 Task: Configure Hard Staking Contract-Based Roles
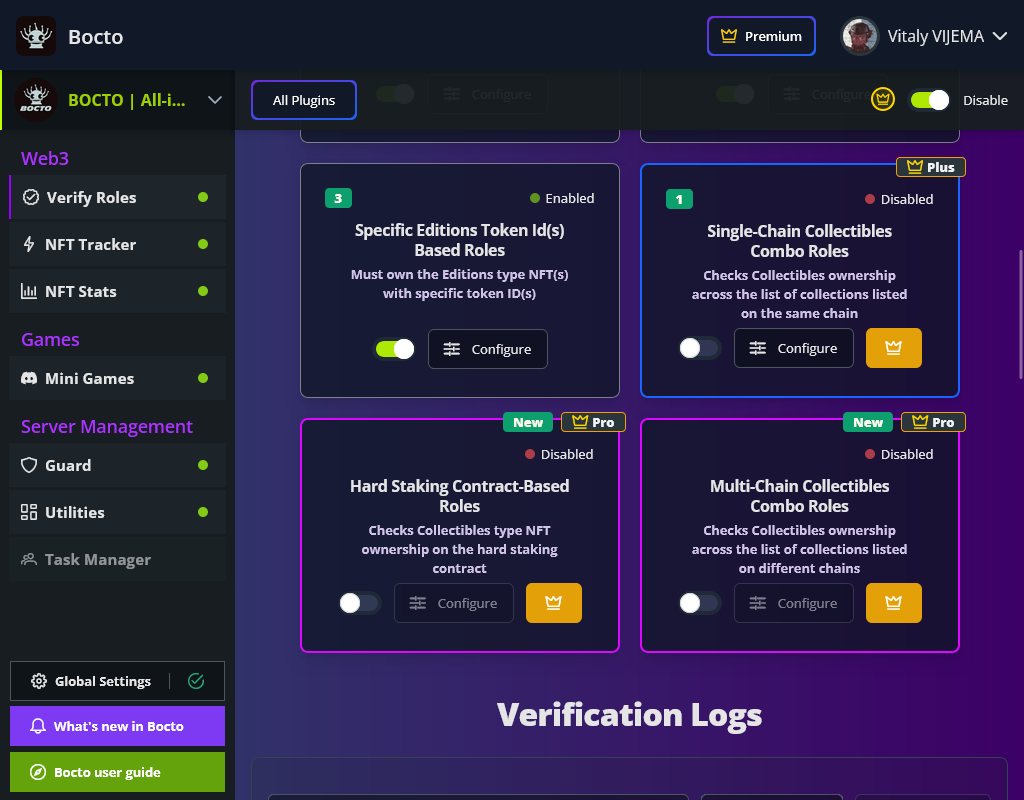tap(454, 603)
